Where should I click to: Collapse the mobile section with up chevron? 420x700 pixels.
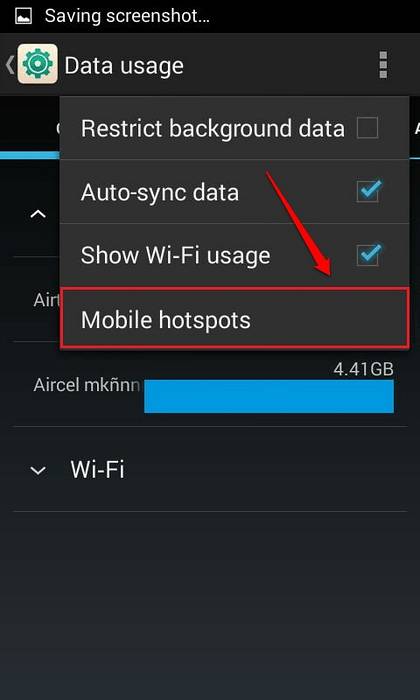pyautogui.click(x=38, y=214)
